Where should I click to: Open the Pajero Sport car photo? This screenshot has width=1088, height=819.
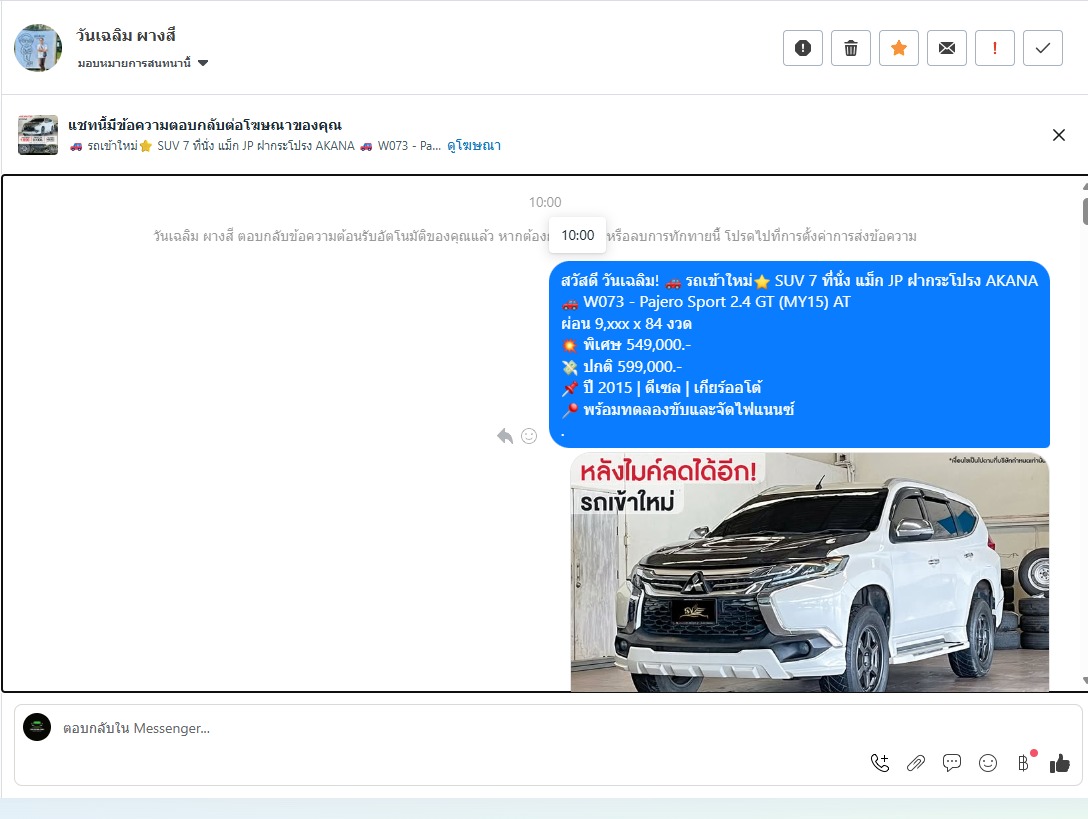pyautogui.click(x=810, y=572)
